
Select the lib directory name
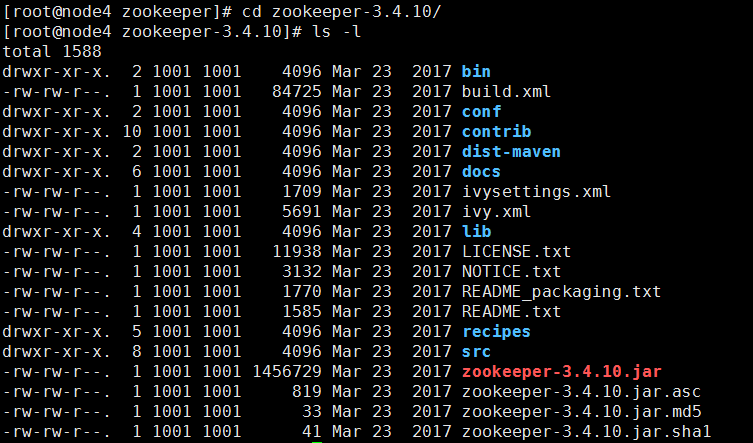(x=476, y=232)
